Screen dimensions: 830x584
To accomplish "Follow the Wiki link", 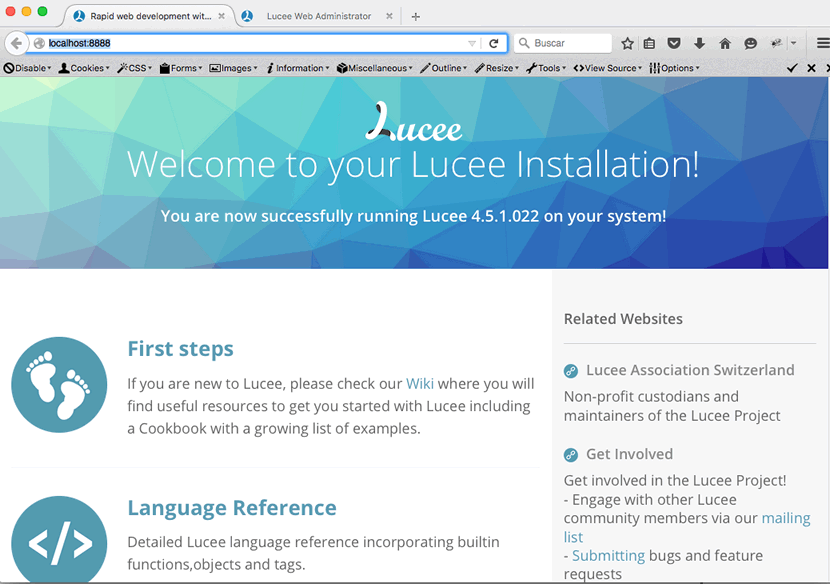I will pos(420,384).
